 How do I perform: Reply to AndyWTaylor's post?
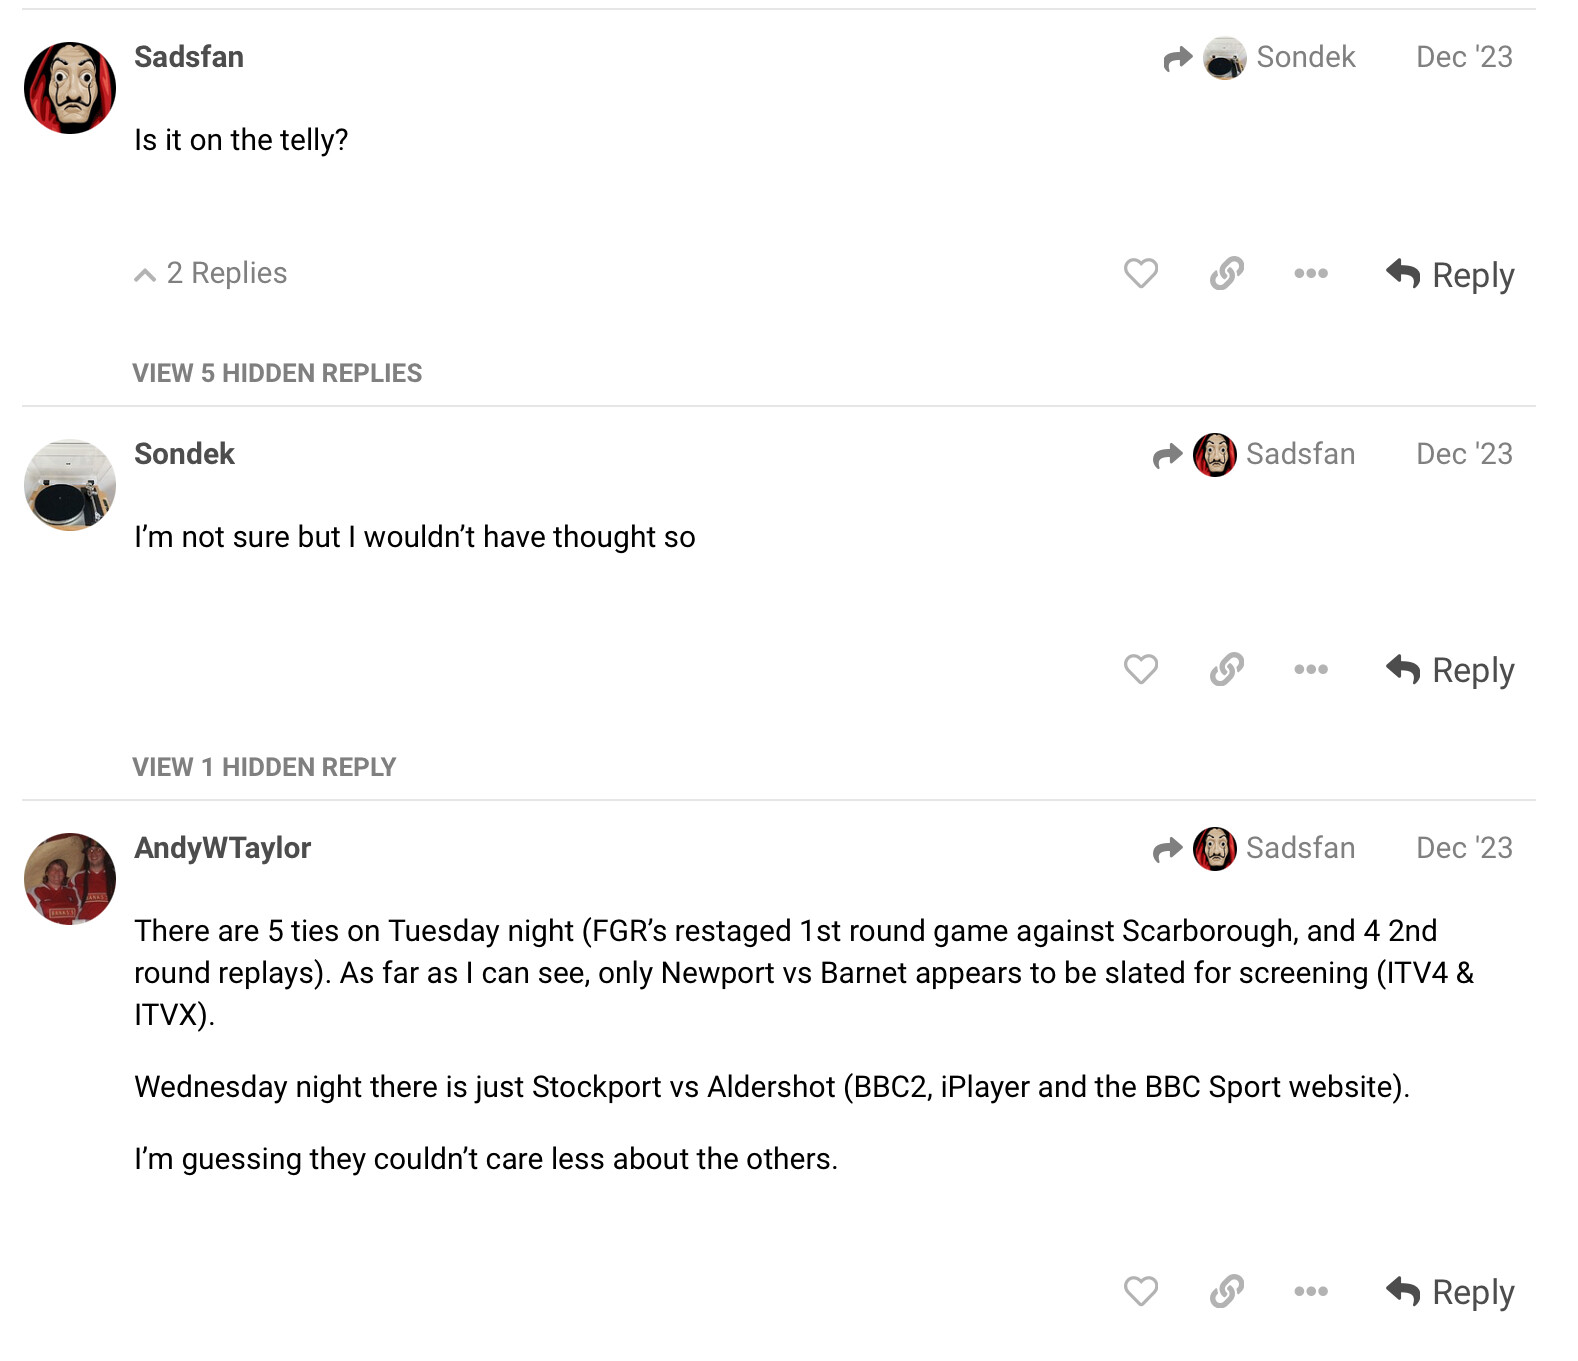click(x=1450, y=1292)
